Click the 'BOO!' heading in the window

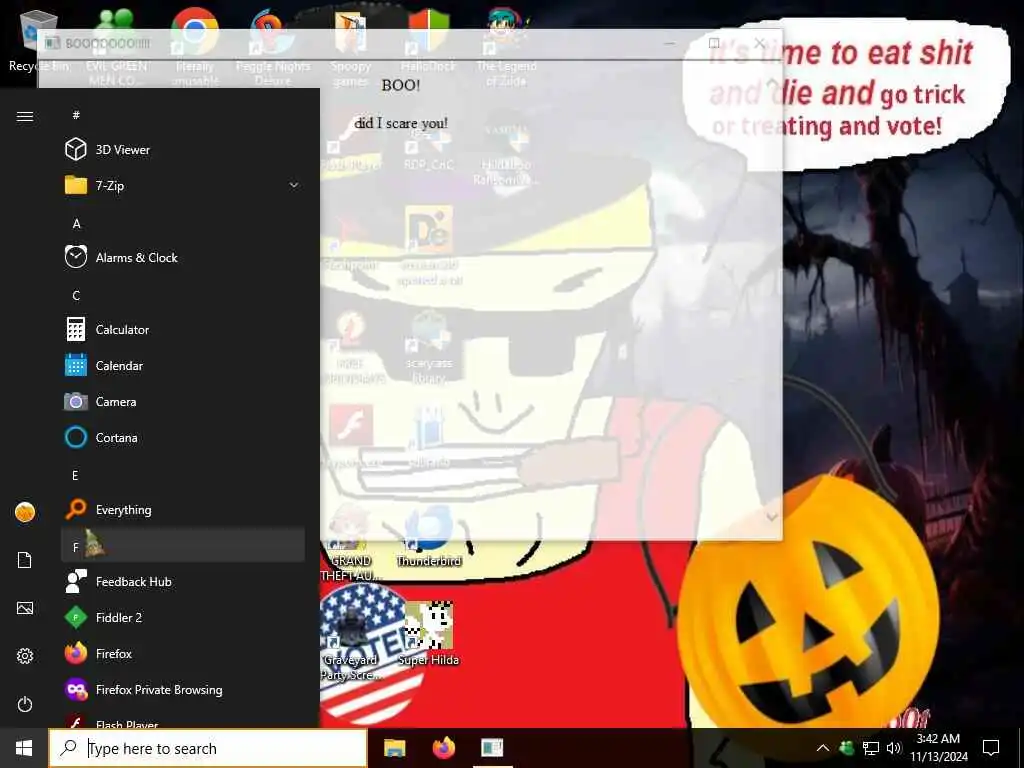(x=400, y=85)
